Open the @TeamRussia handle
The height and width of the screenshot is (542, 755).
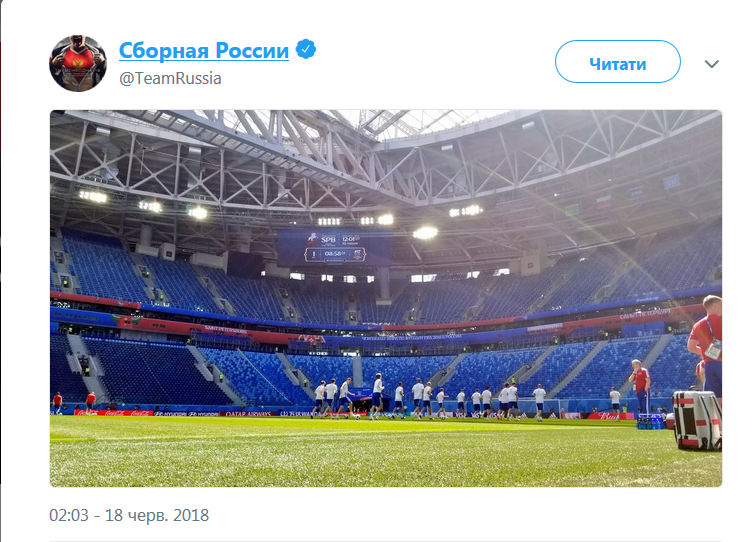click(x=170, y=78)
